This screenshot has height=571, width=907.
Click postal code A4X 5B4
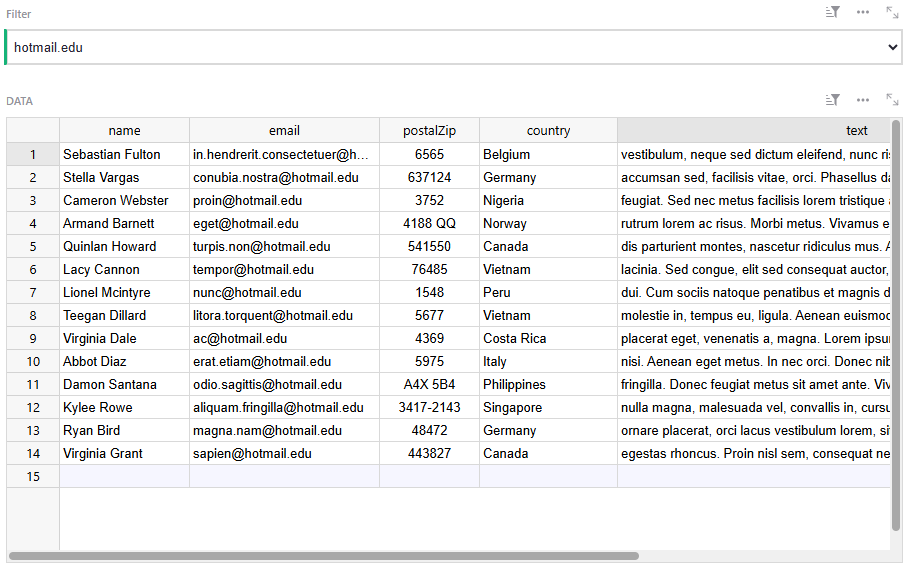[429, 385]
